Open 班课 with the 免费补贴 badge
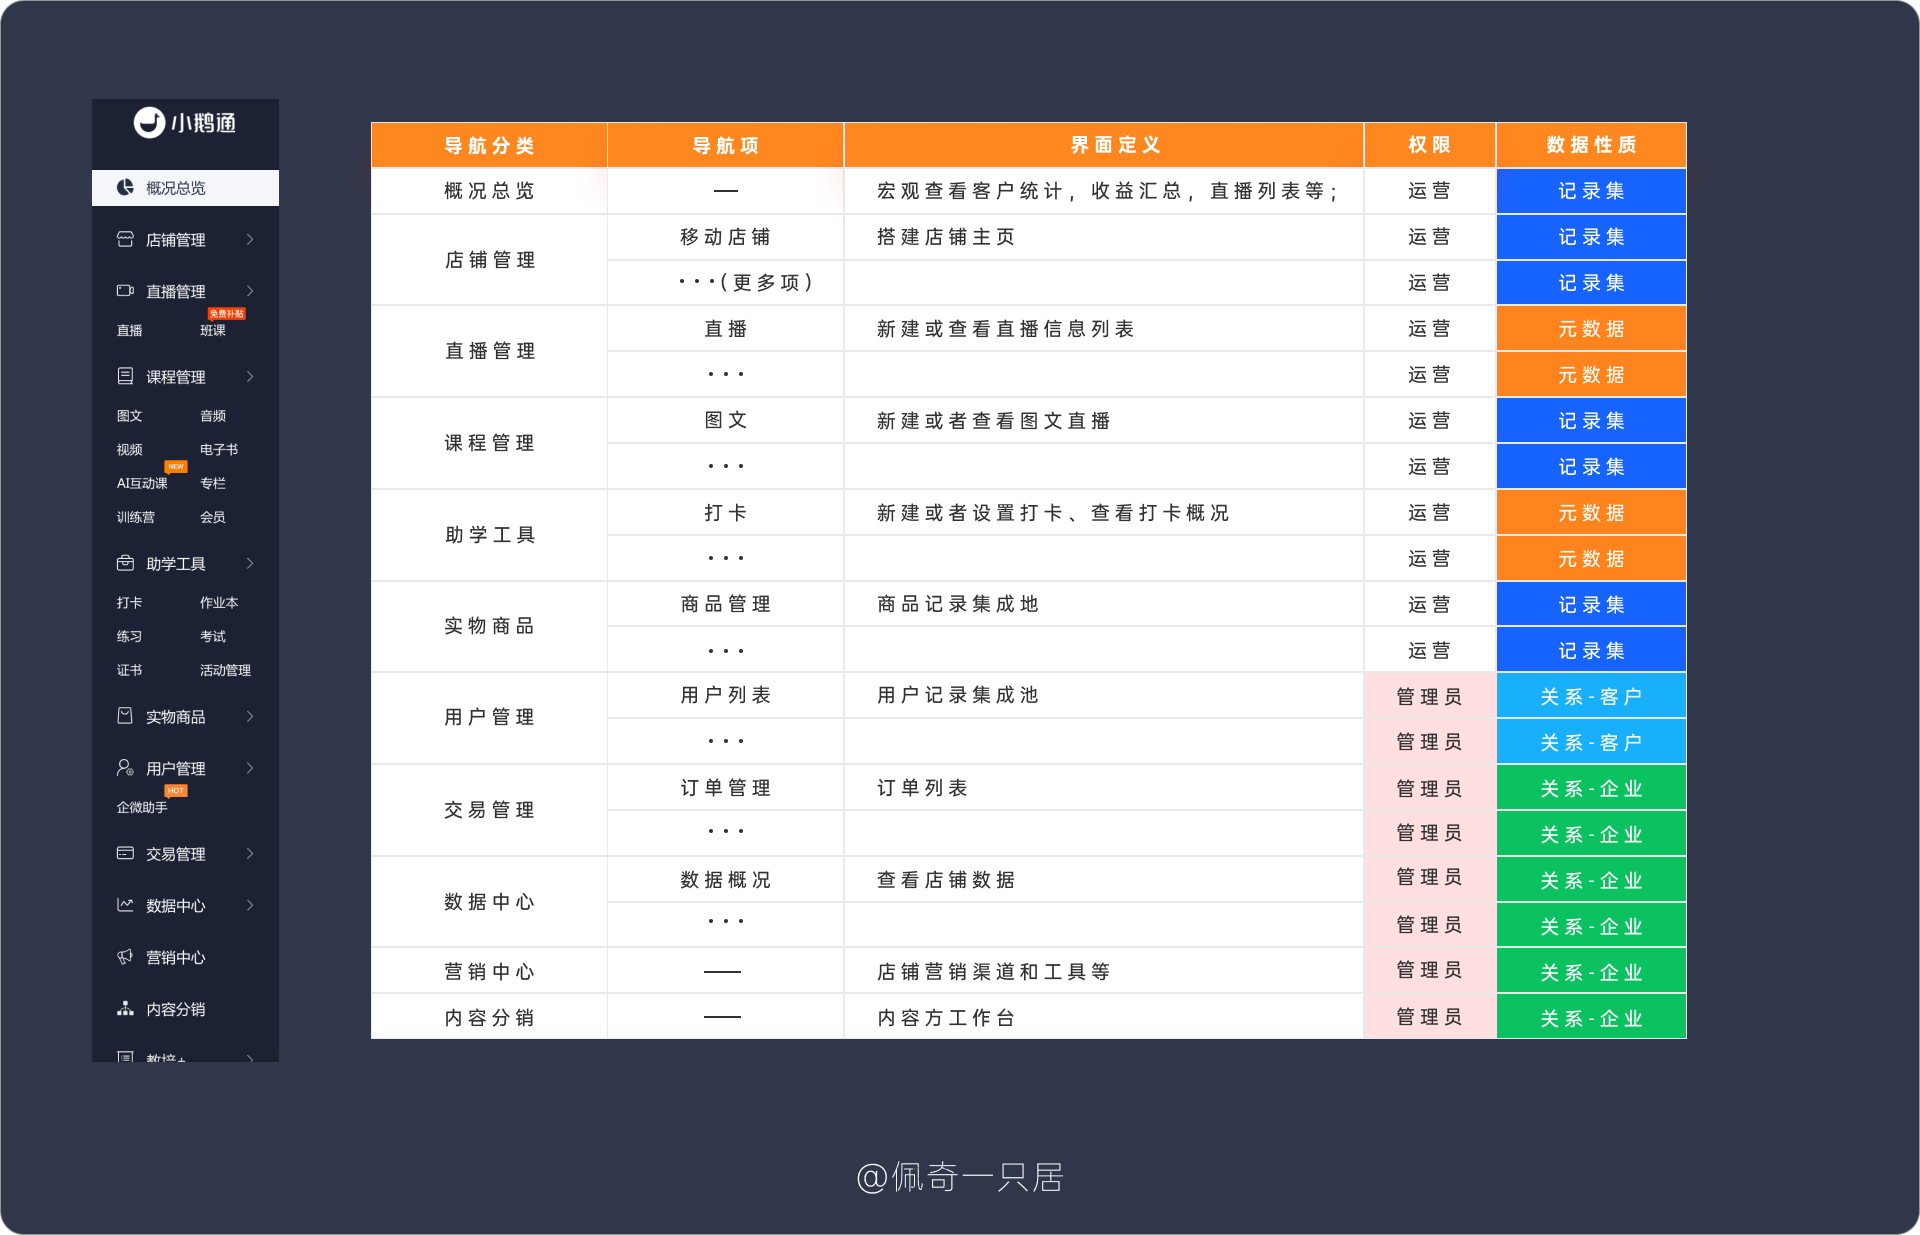This screenshot has height=1235, width=1920. click(213, 330)
